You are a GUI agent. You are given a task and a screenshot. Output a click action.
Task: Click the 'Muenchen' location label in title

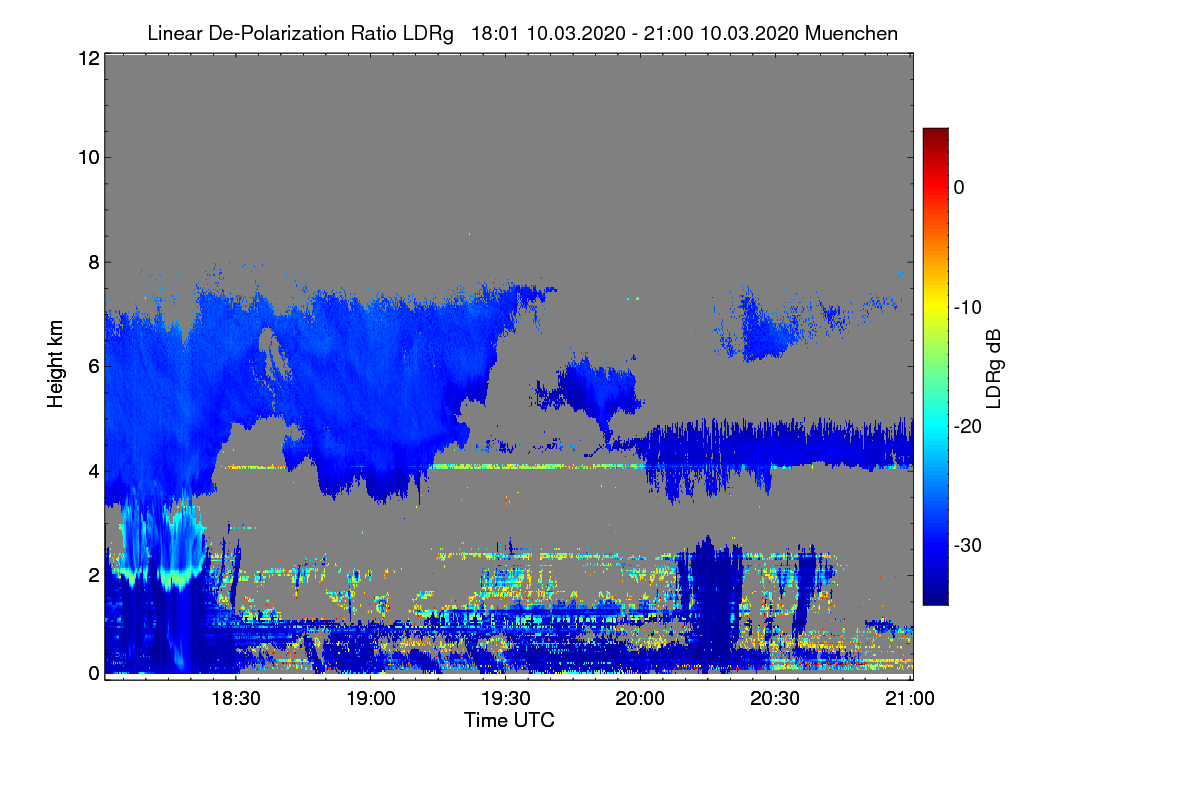point(851,33)
